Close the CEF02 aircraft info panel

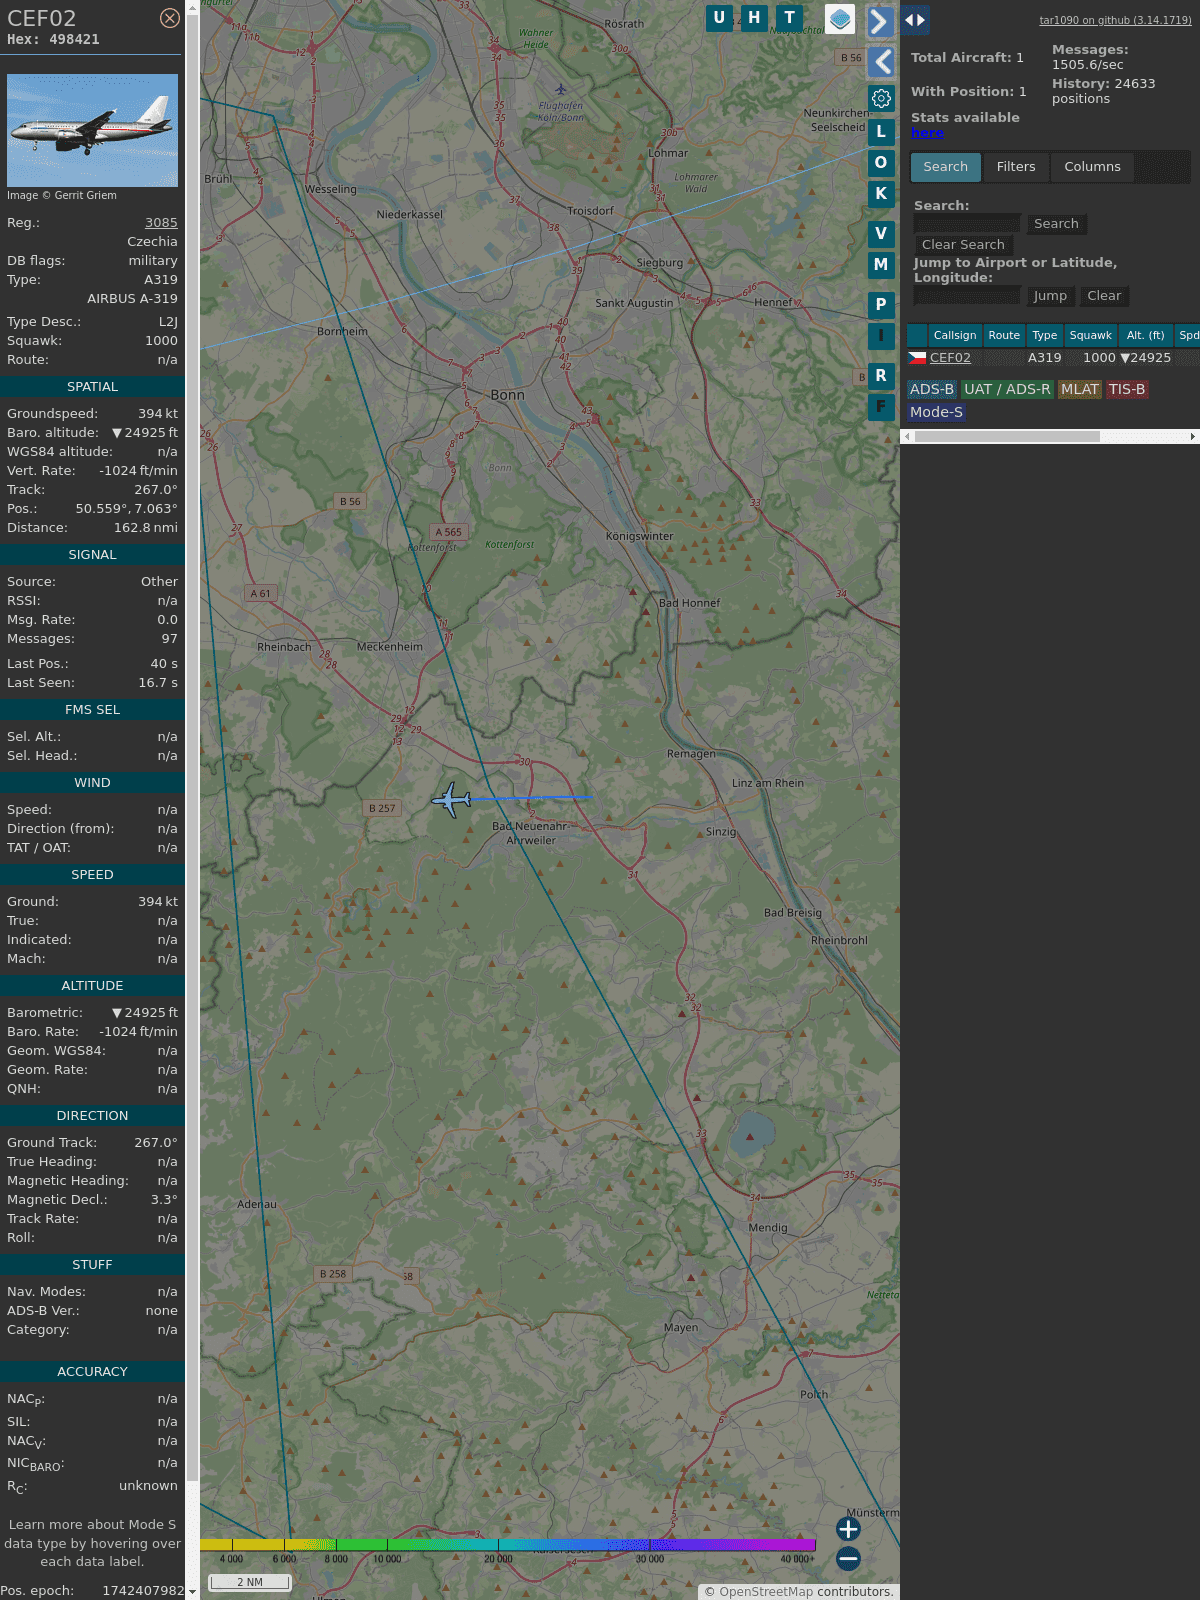point(170,18)
